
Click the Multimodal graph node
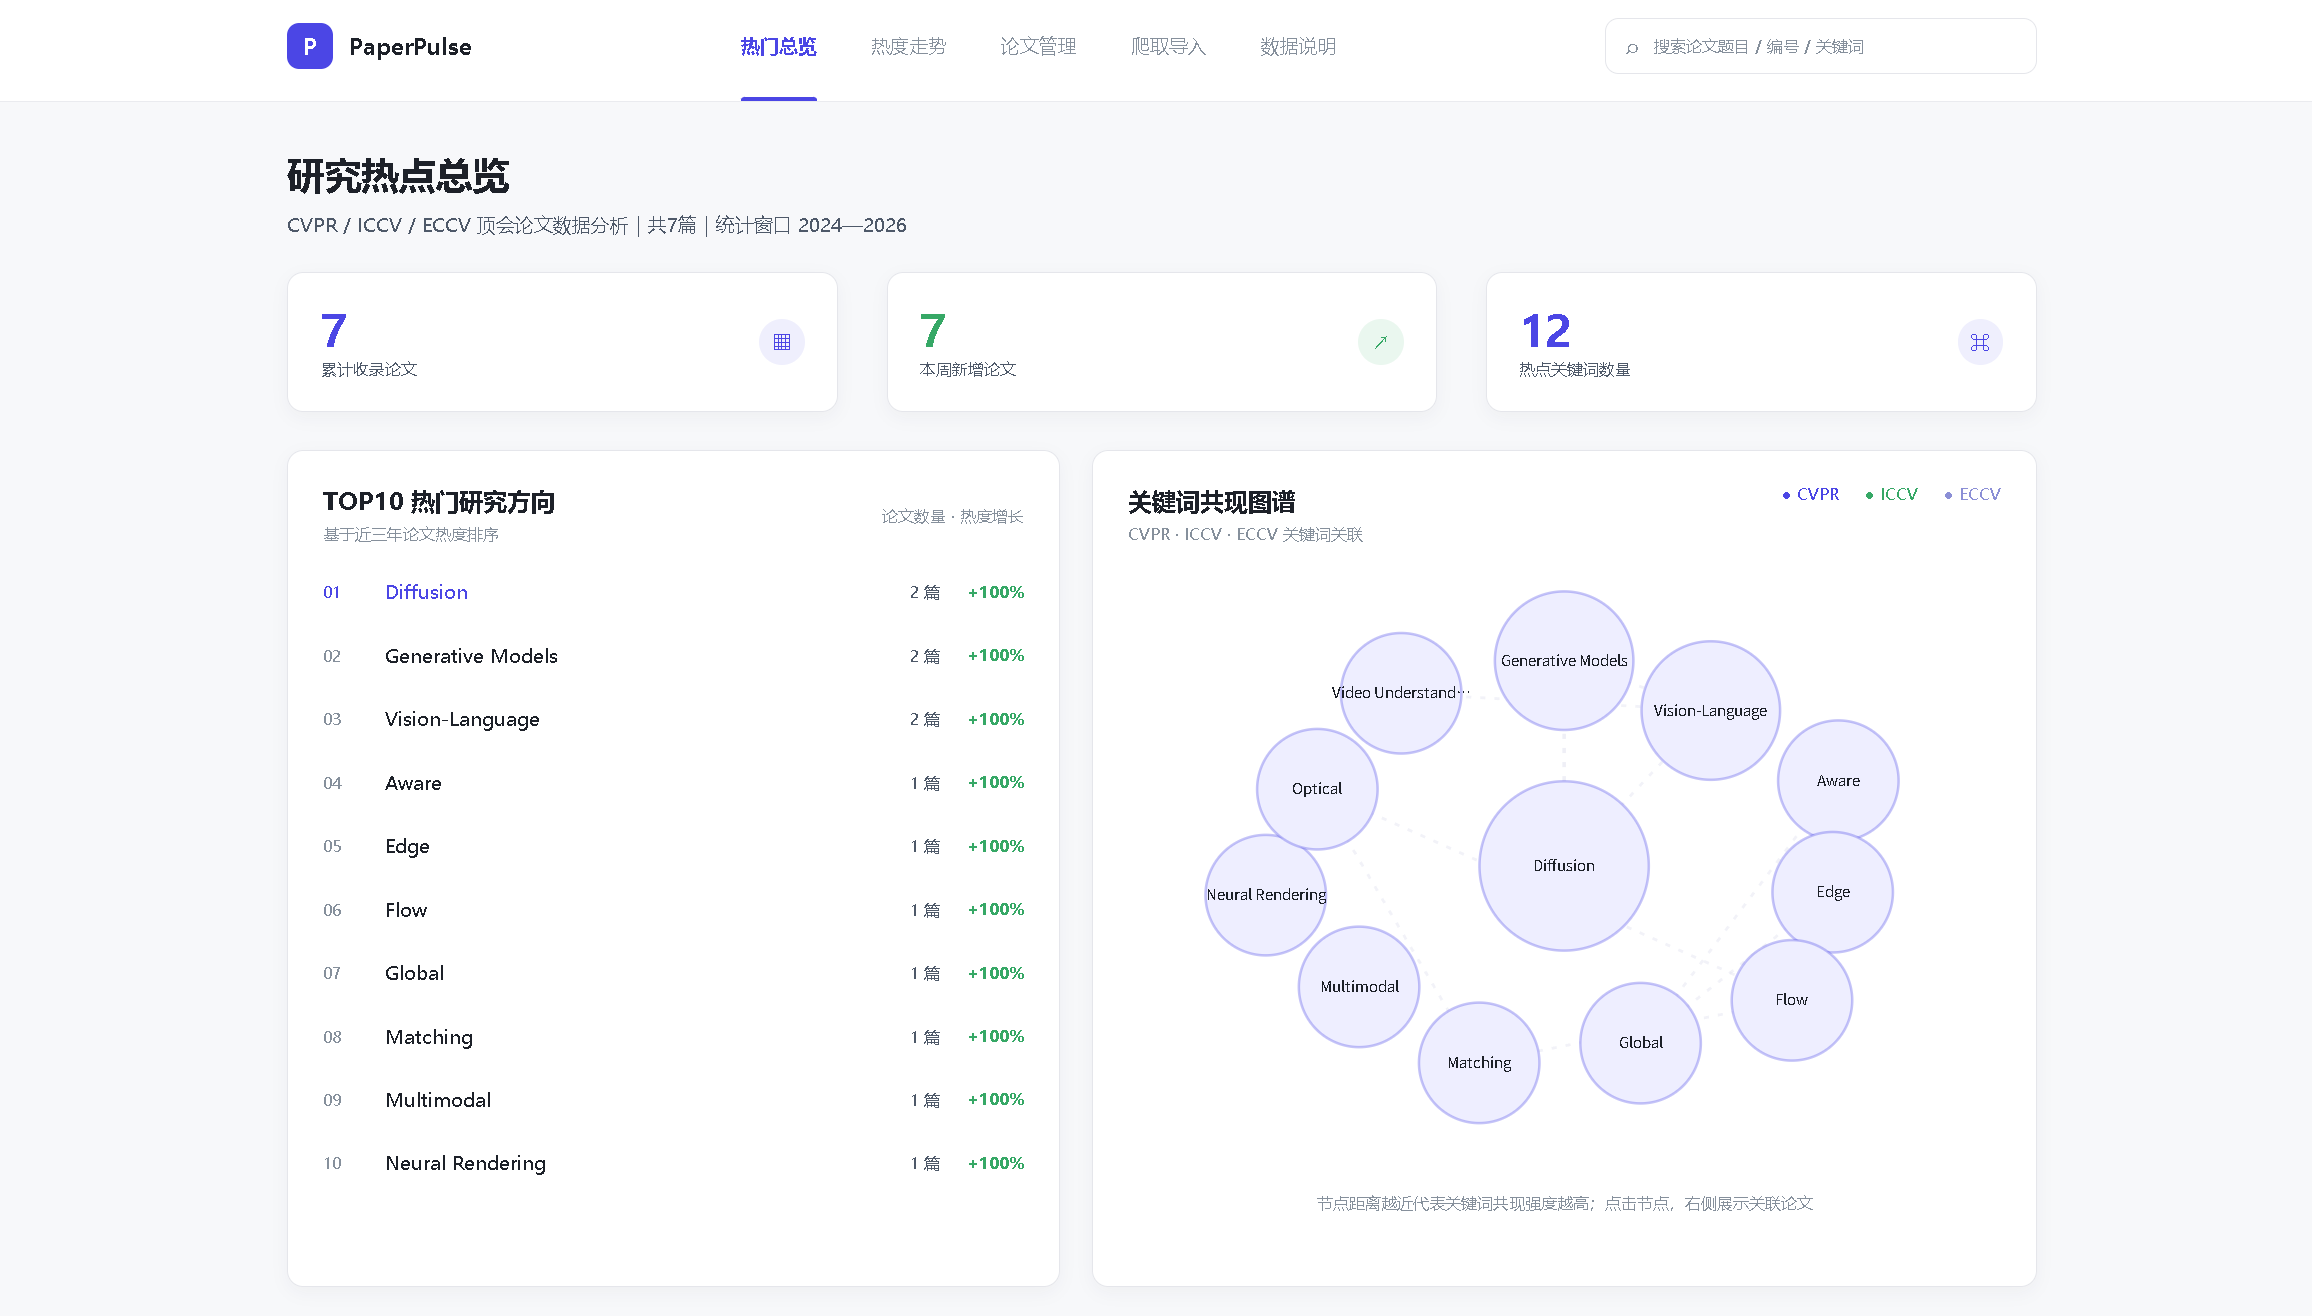tap(1359, 987)
